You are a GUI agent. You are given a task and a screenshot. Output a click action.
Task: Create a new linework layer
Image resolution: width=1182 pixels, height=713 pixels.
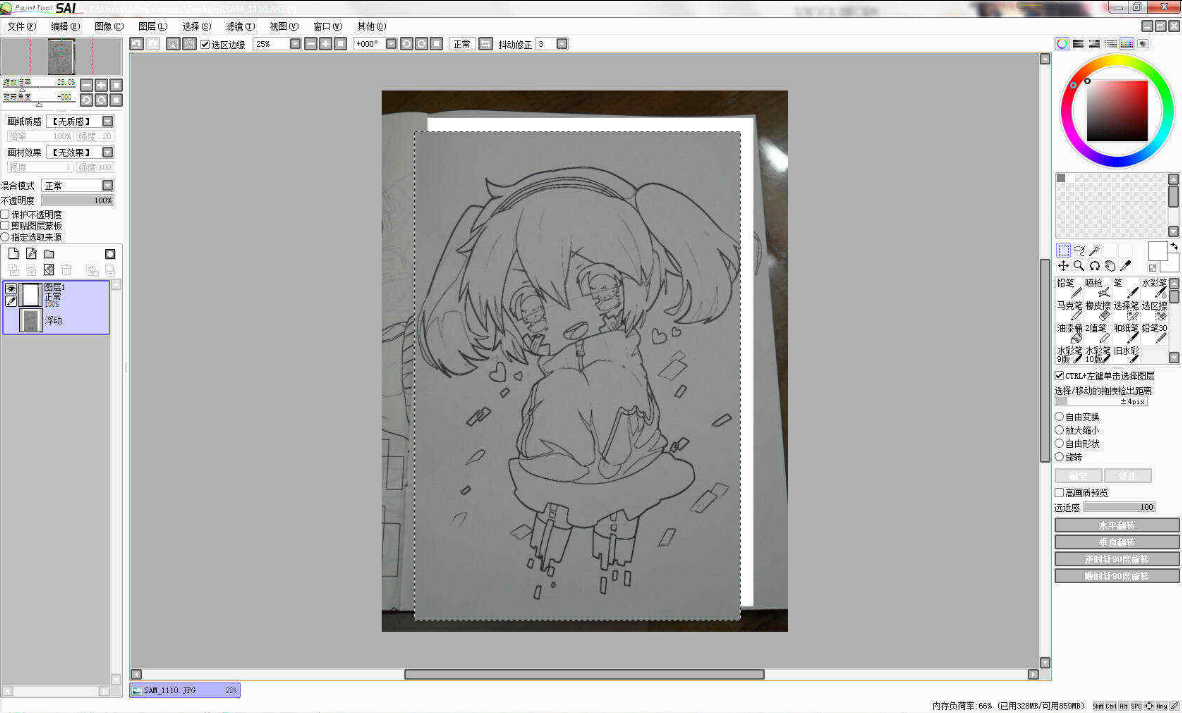31,254
